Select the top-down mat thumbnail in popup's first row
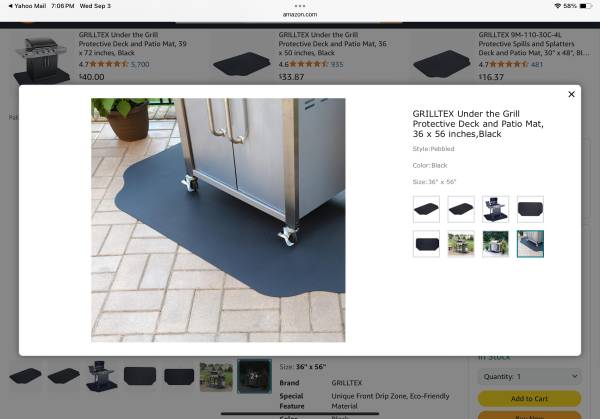This screenshot has width=600, height=419. pos(530,209)
